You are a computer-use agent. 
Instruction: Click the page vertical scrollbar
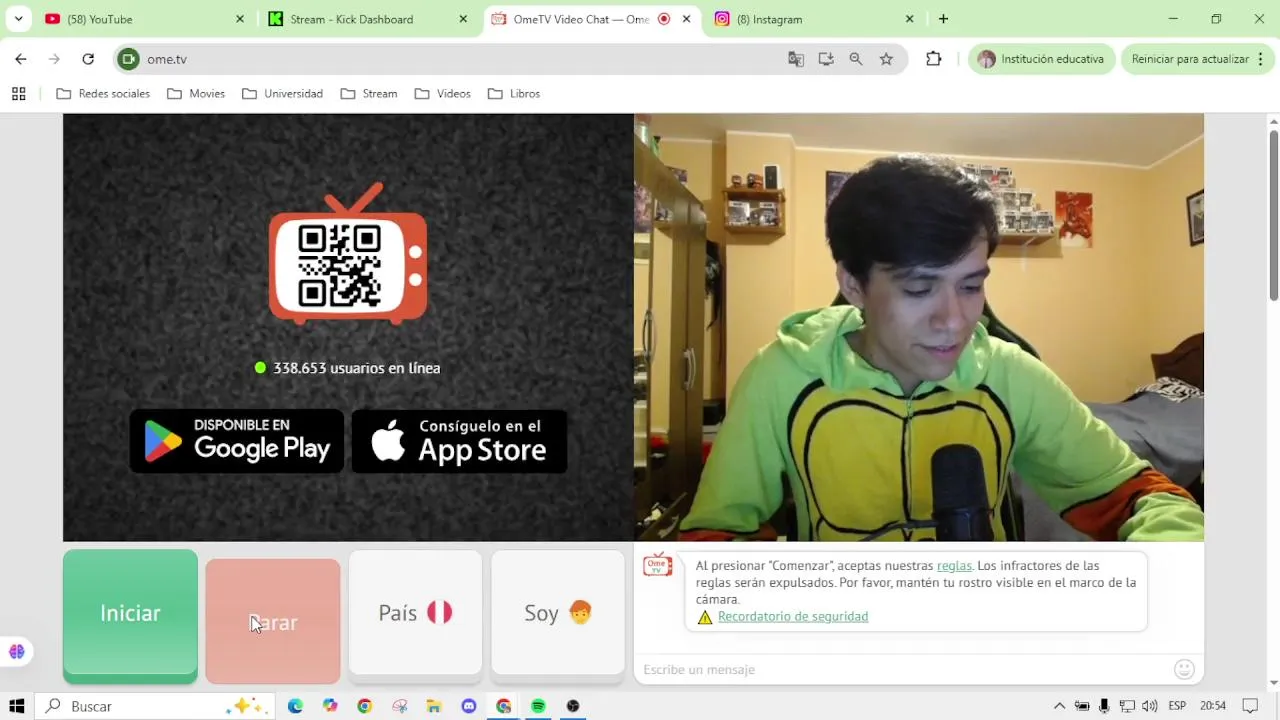pos(1273,215)
